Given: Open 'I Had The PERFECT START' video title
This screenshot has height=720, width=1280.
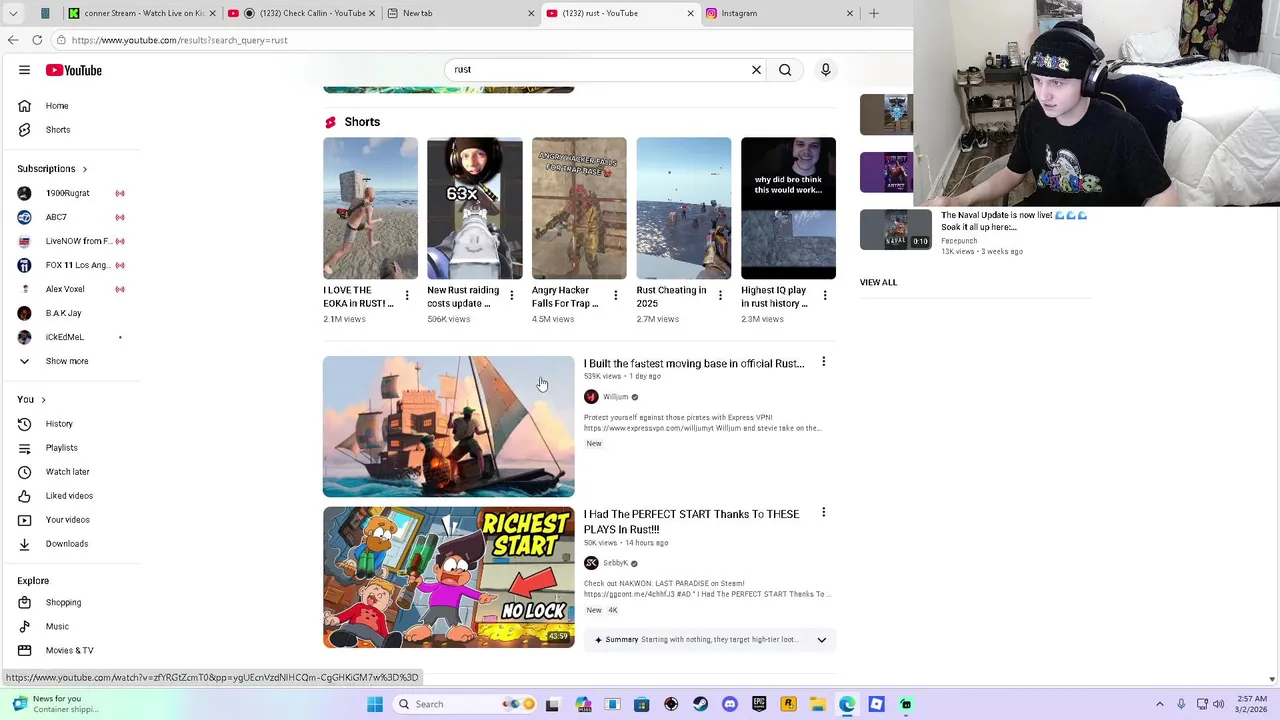Looking at the screenshot, I should click(692, 522).
